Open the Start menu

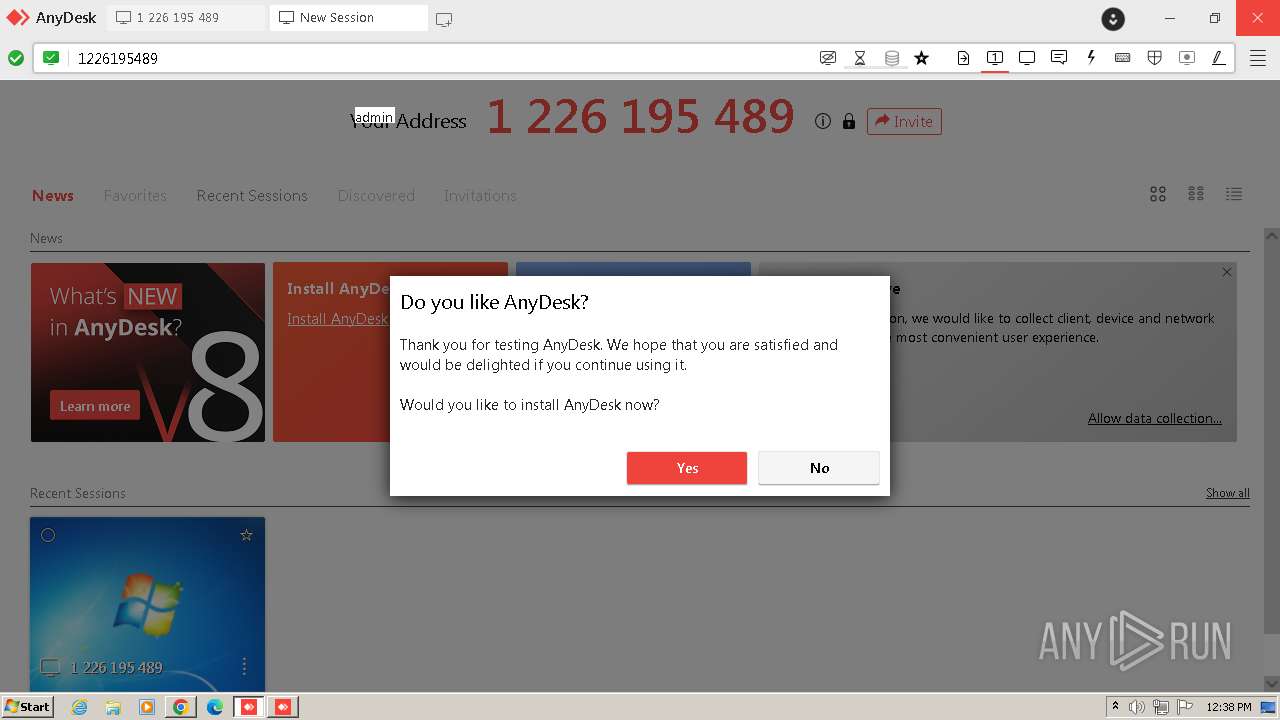click(x=27, y=706)
